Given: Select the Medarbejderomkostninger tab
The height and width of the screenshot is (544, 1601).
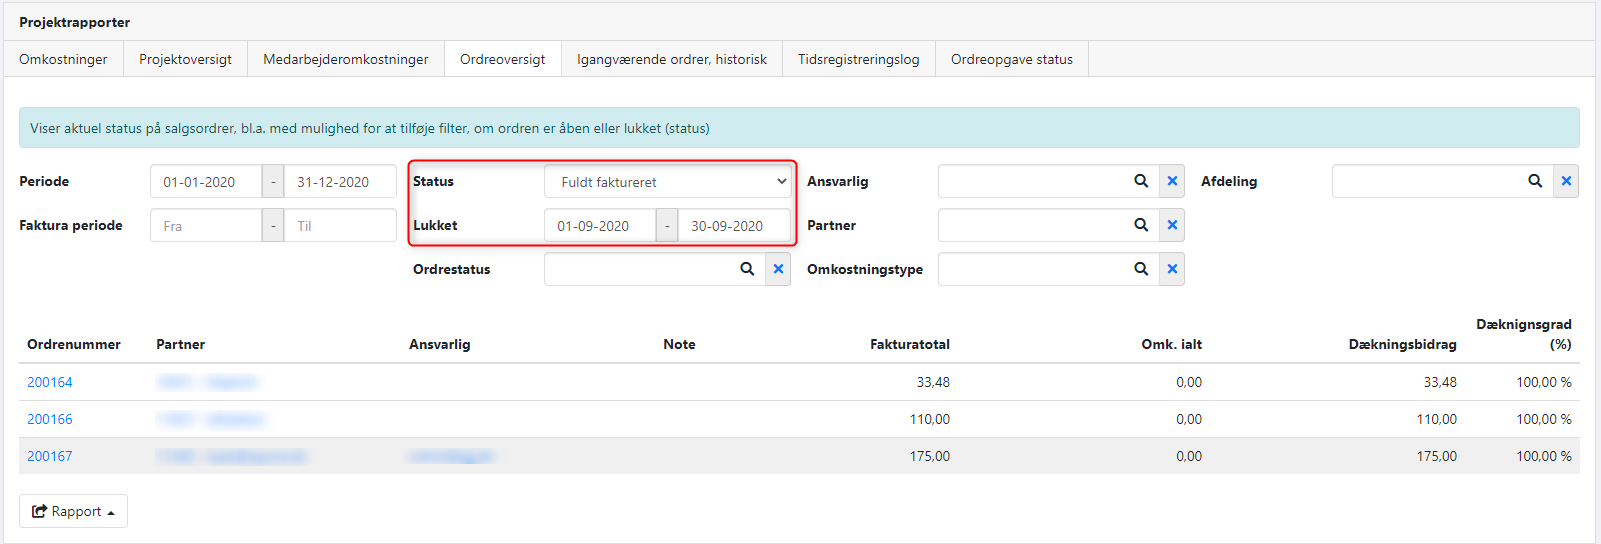Looking at the screenshot, I should 345,59.
